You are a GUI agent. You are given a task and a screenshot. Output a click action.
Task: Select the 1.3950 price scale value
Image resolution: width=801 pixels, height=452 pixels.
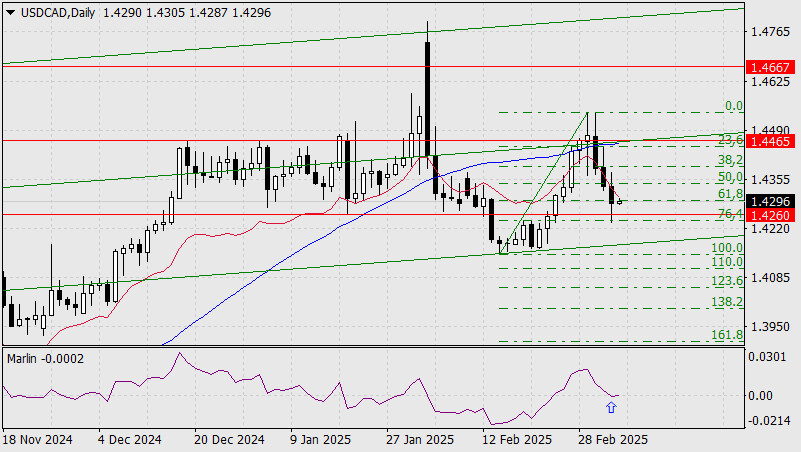point(770,326)
